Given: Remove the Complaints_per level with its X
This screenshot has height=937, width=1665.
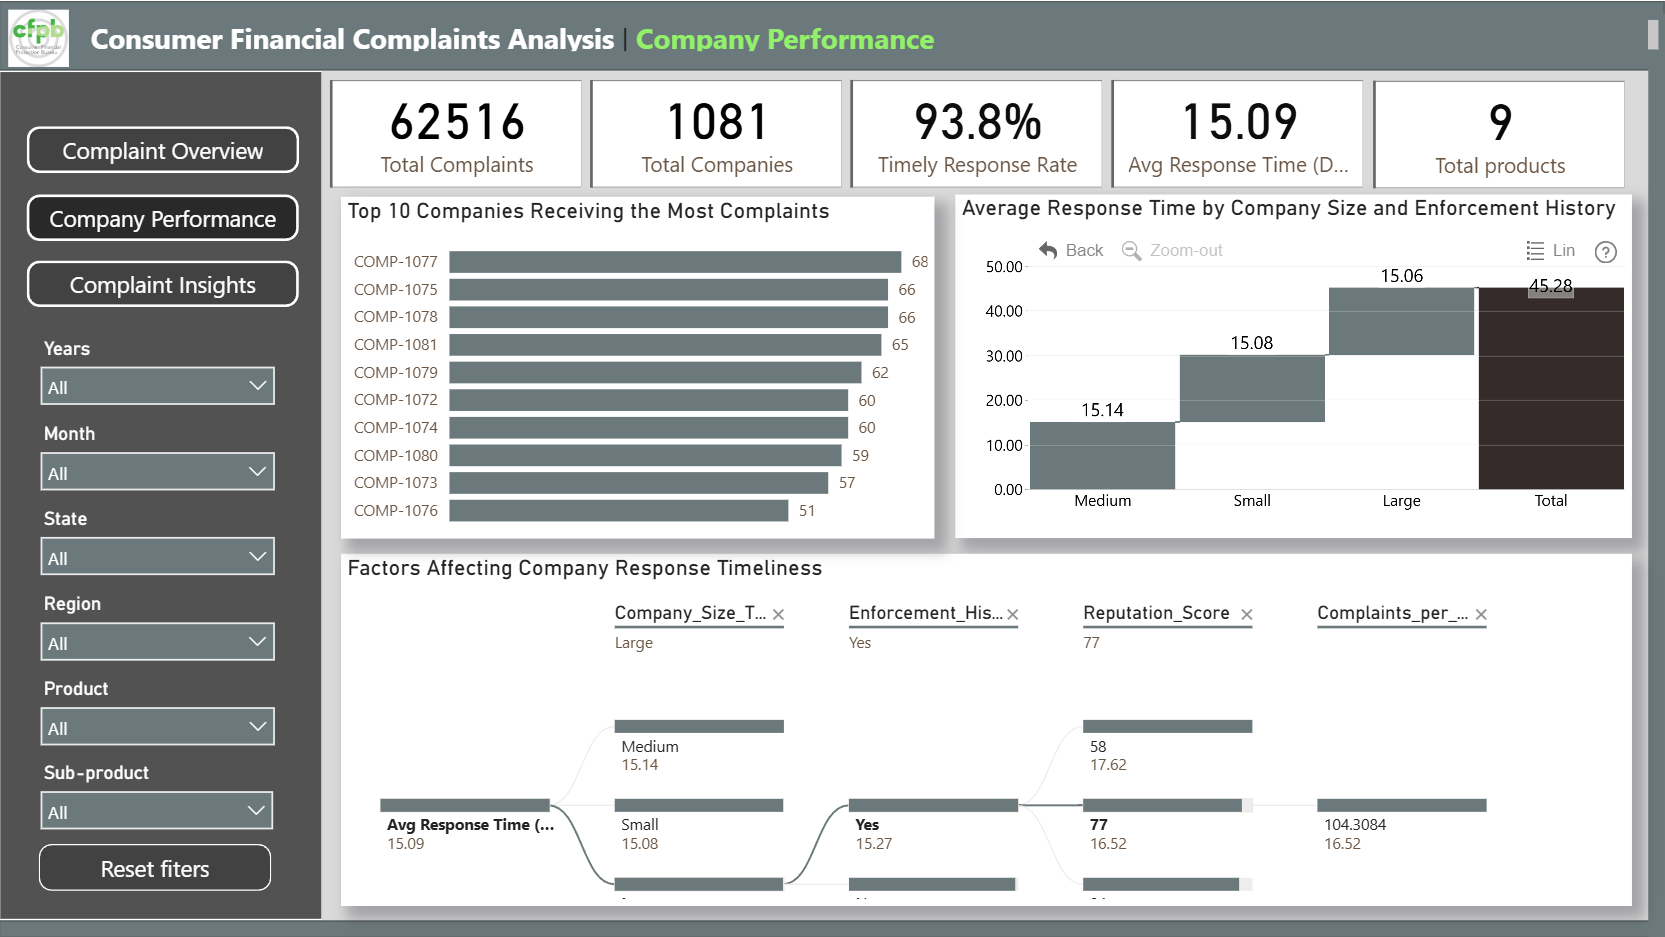Looking at the screenshot, I should (1481, 615).
